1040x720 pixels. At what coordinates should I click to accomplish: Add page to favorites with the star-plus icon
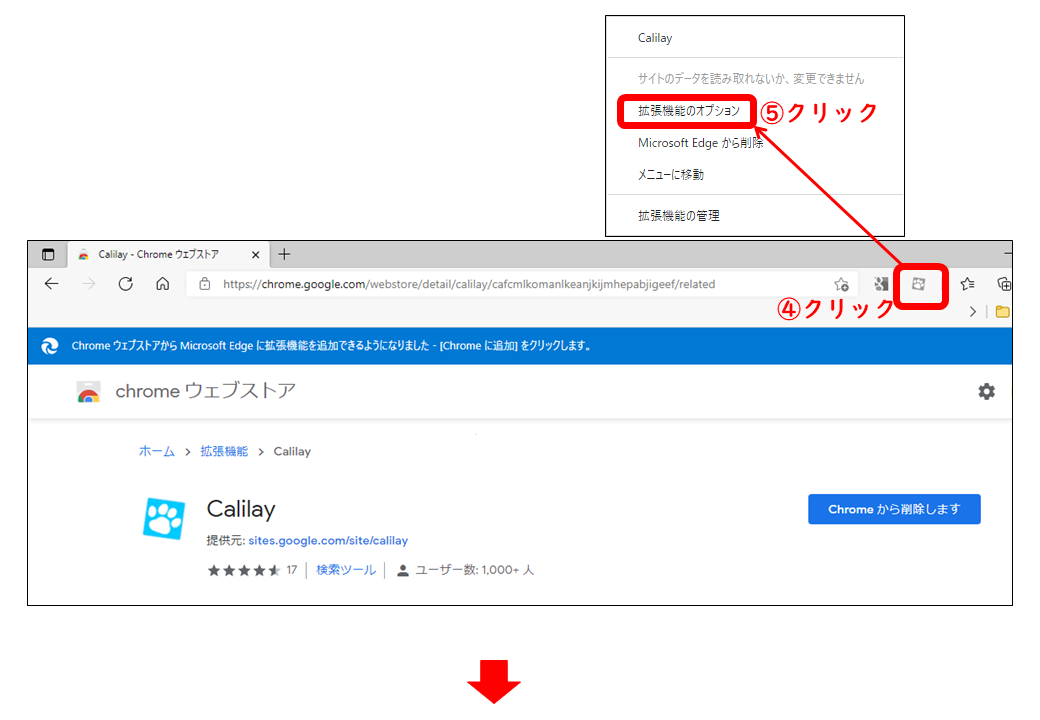[x=842, y=284]
